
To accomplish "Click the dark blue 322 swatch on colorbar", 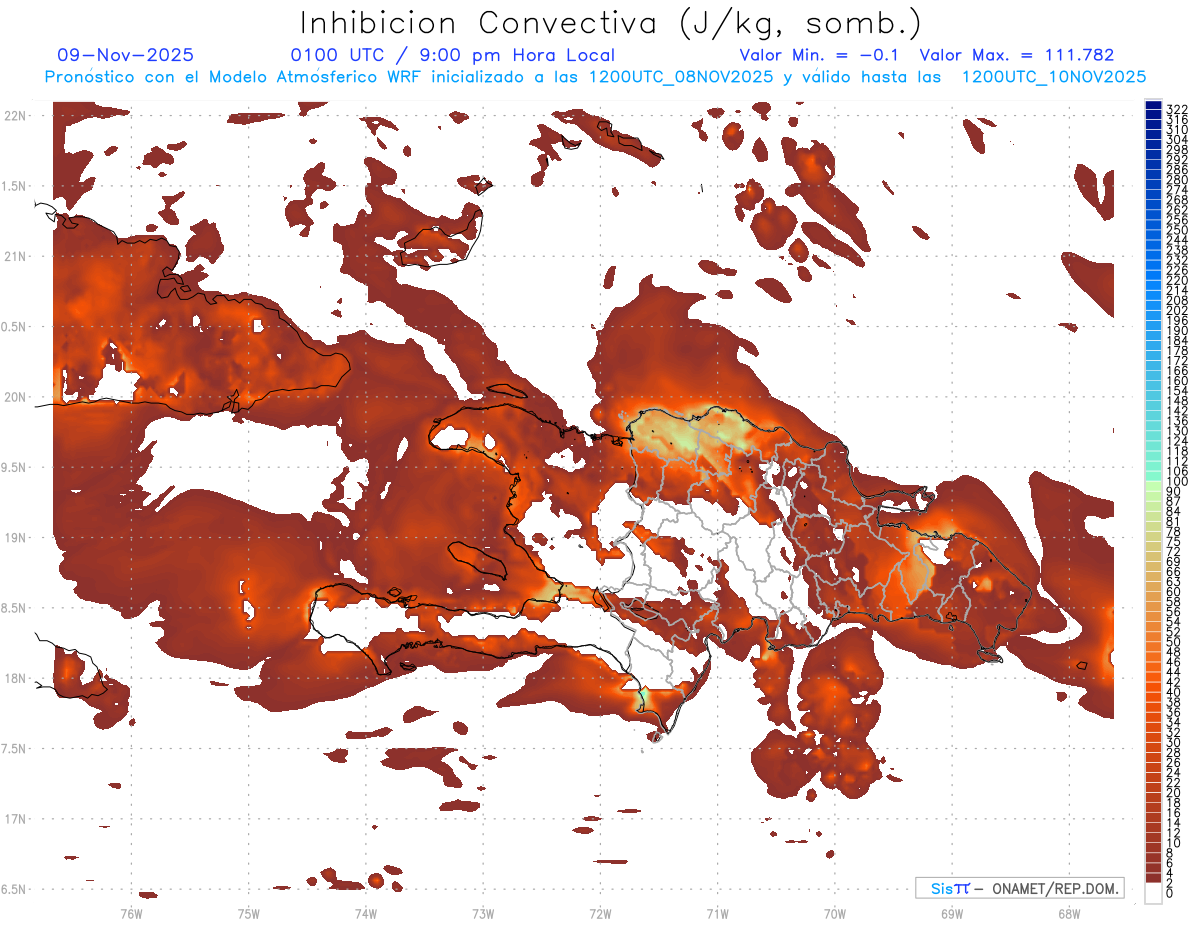I will pyautogui.click(x=1153, y=106).
